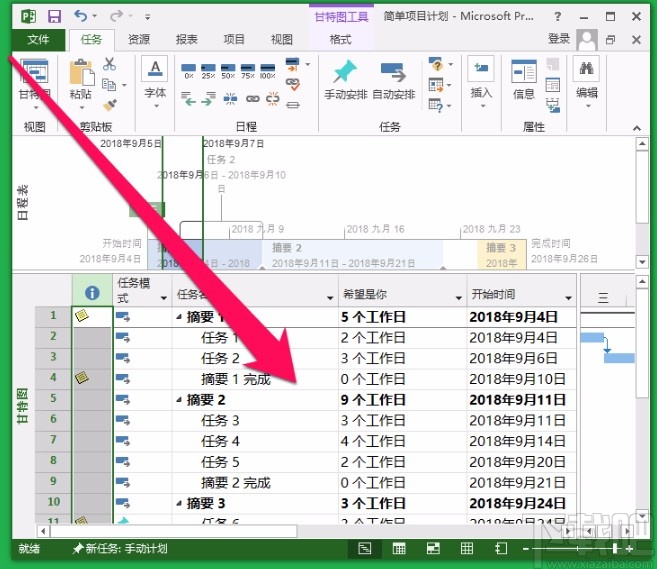
Task: Click the information indicator column header
Action: pyautogui.click(x=92, y=290)
